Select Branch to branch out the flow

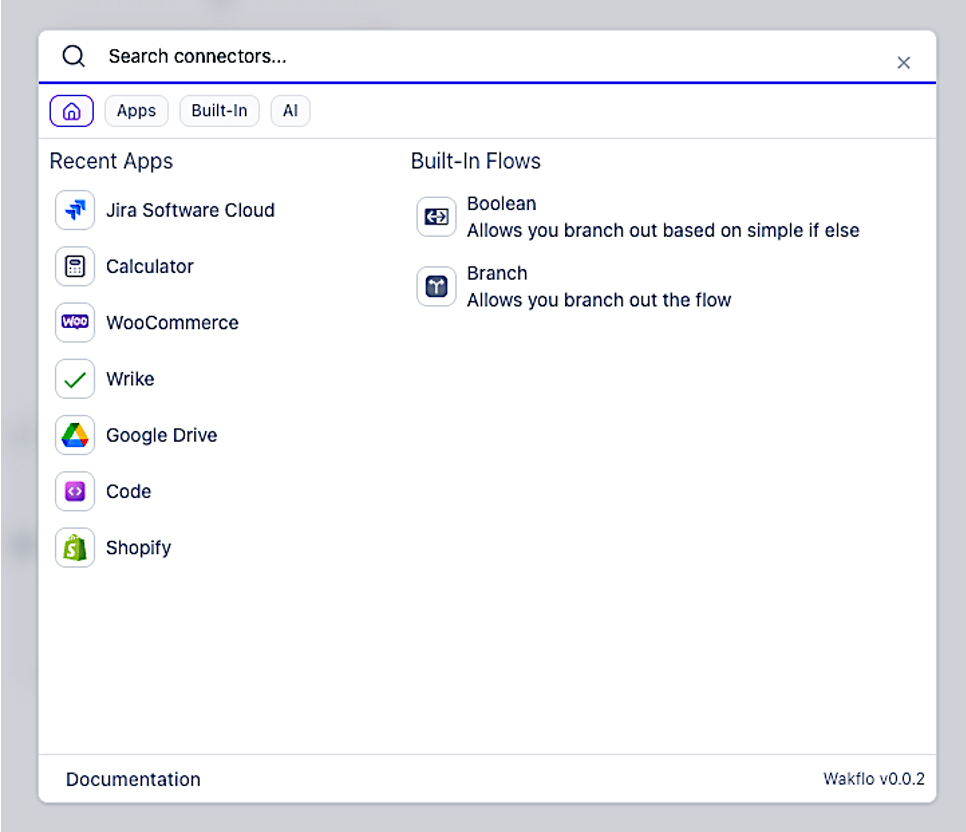coord(497,273)
